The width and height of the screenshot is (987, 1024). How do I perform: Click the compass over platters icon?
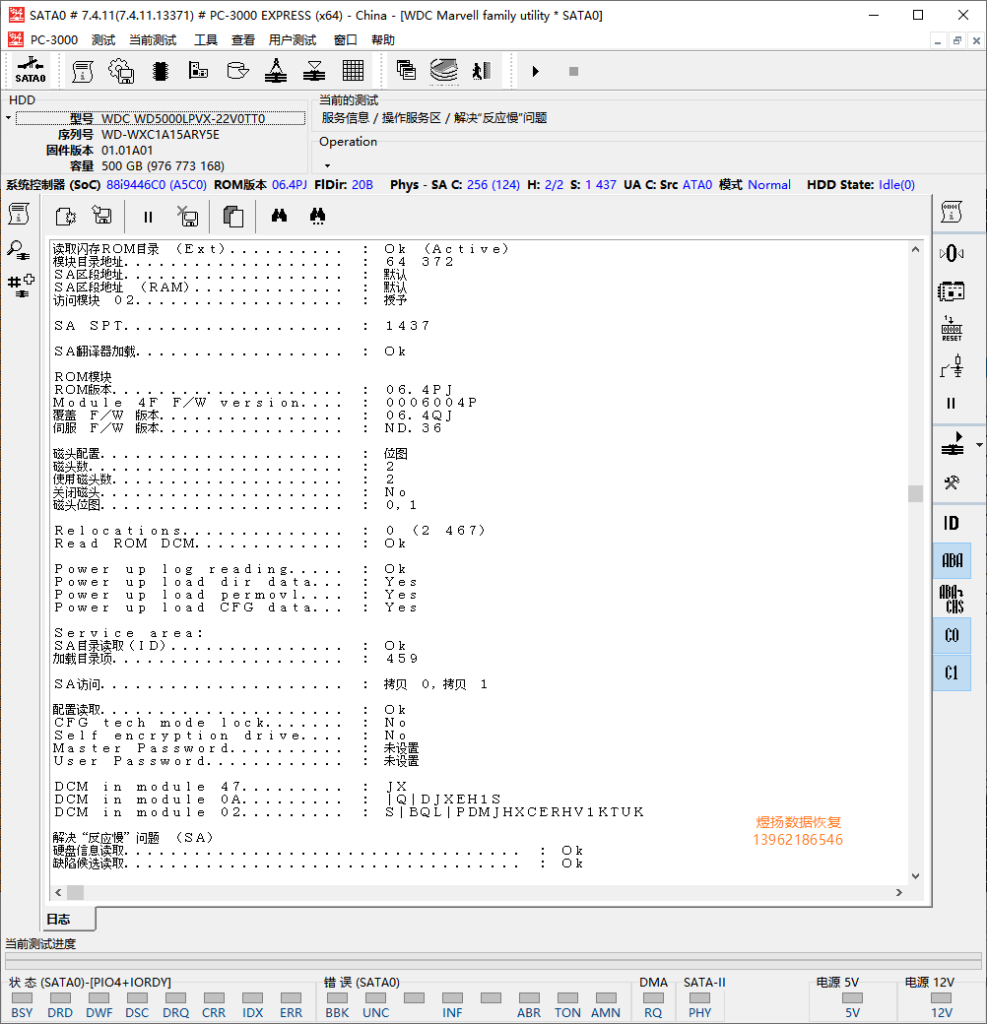tap(276, 70)
